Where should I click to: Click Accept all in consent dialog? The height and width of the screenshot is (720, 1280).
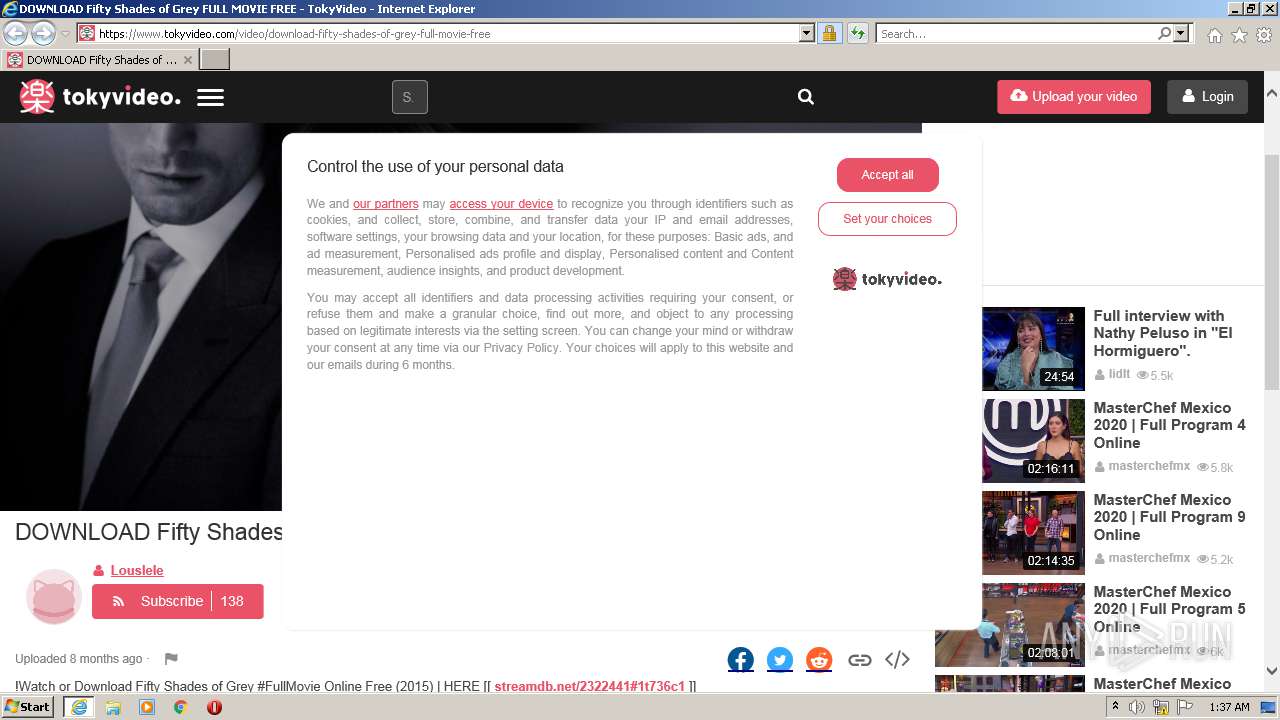tap(888, 175)
